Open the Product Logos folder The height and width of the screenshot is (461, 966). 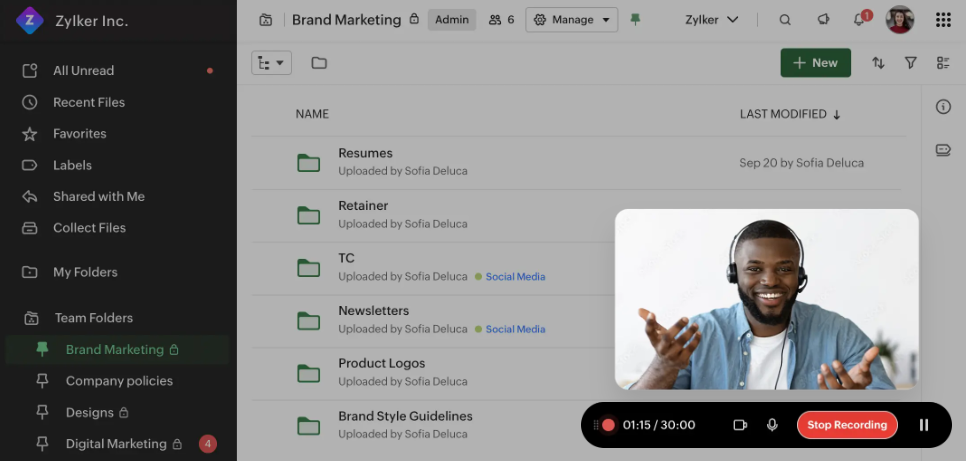381,364
